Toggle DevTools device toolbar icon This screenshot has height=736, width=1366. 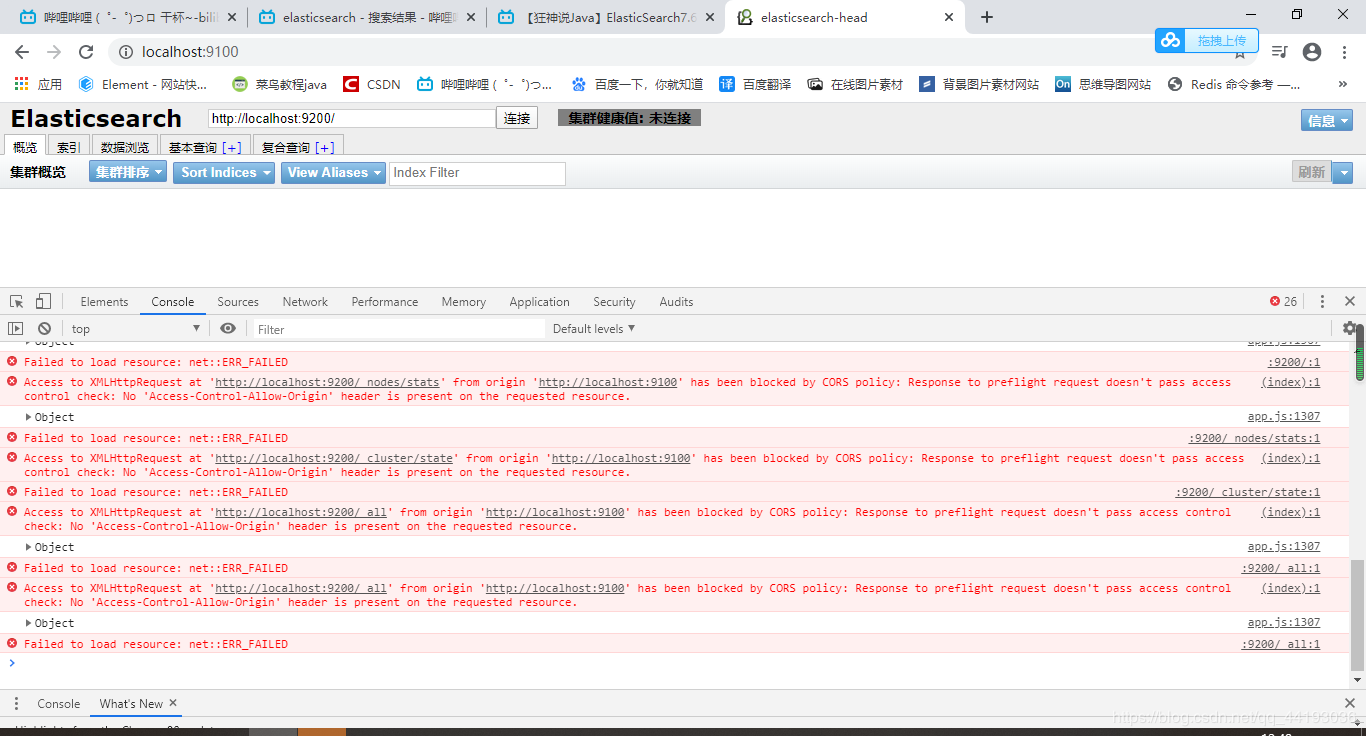43,301
